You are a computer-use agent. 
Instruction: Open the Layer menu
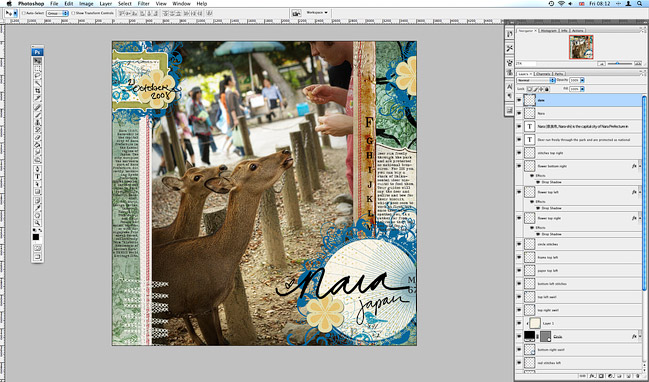pos(106,3)
